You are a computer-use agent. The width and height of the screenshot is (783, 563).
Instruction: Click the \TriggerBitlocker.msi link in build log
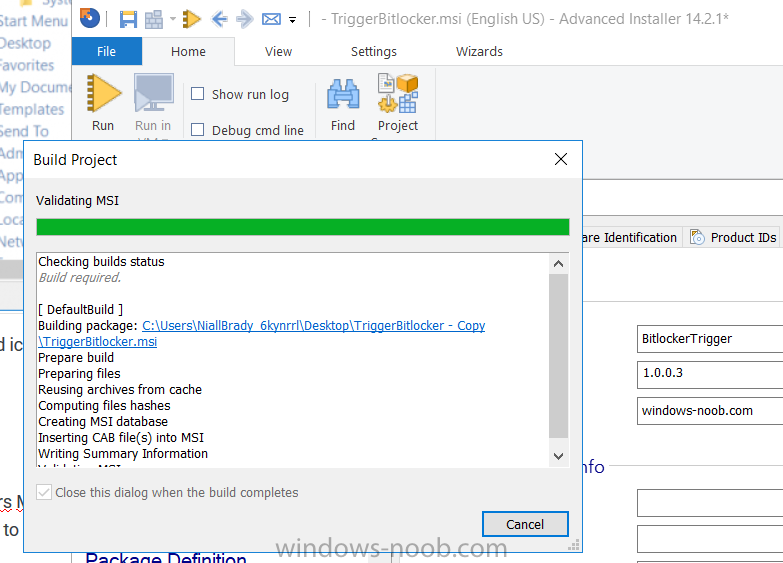(98, 342)
